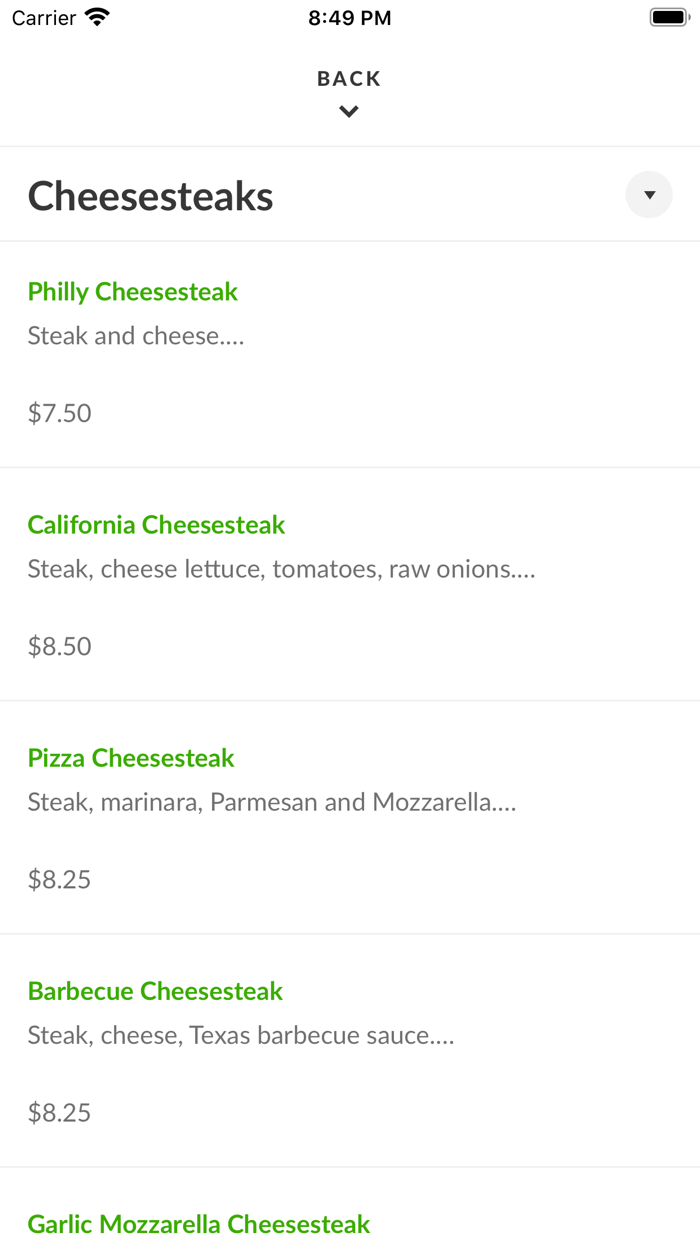Open the California Cheesesteak item
The height and width of the screenshot is (1244, 700).
pos(156,524)
